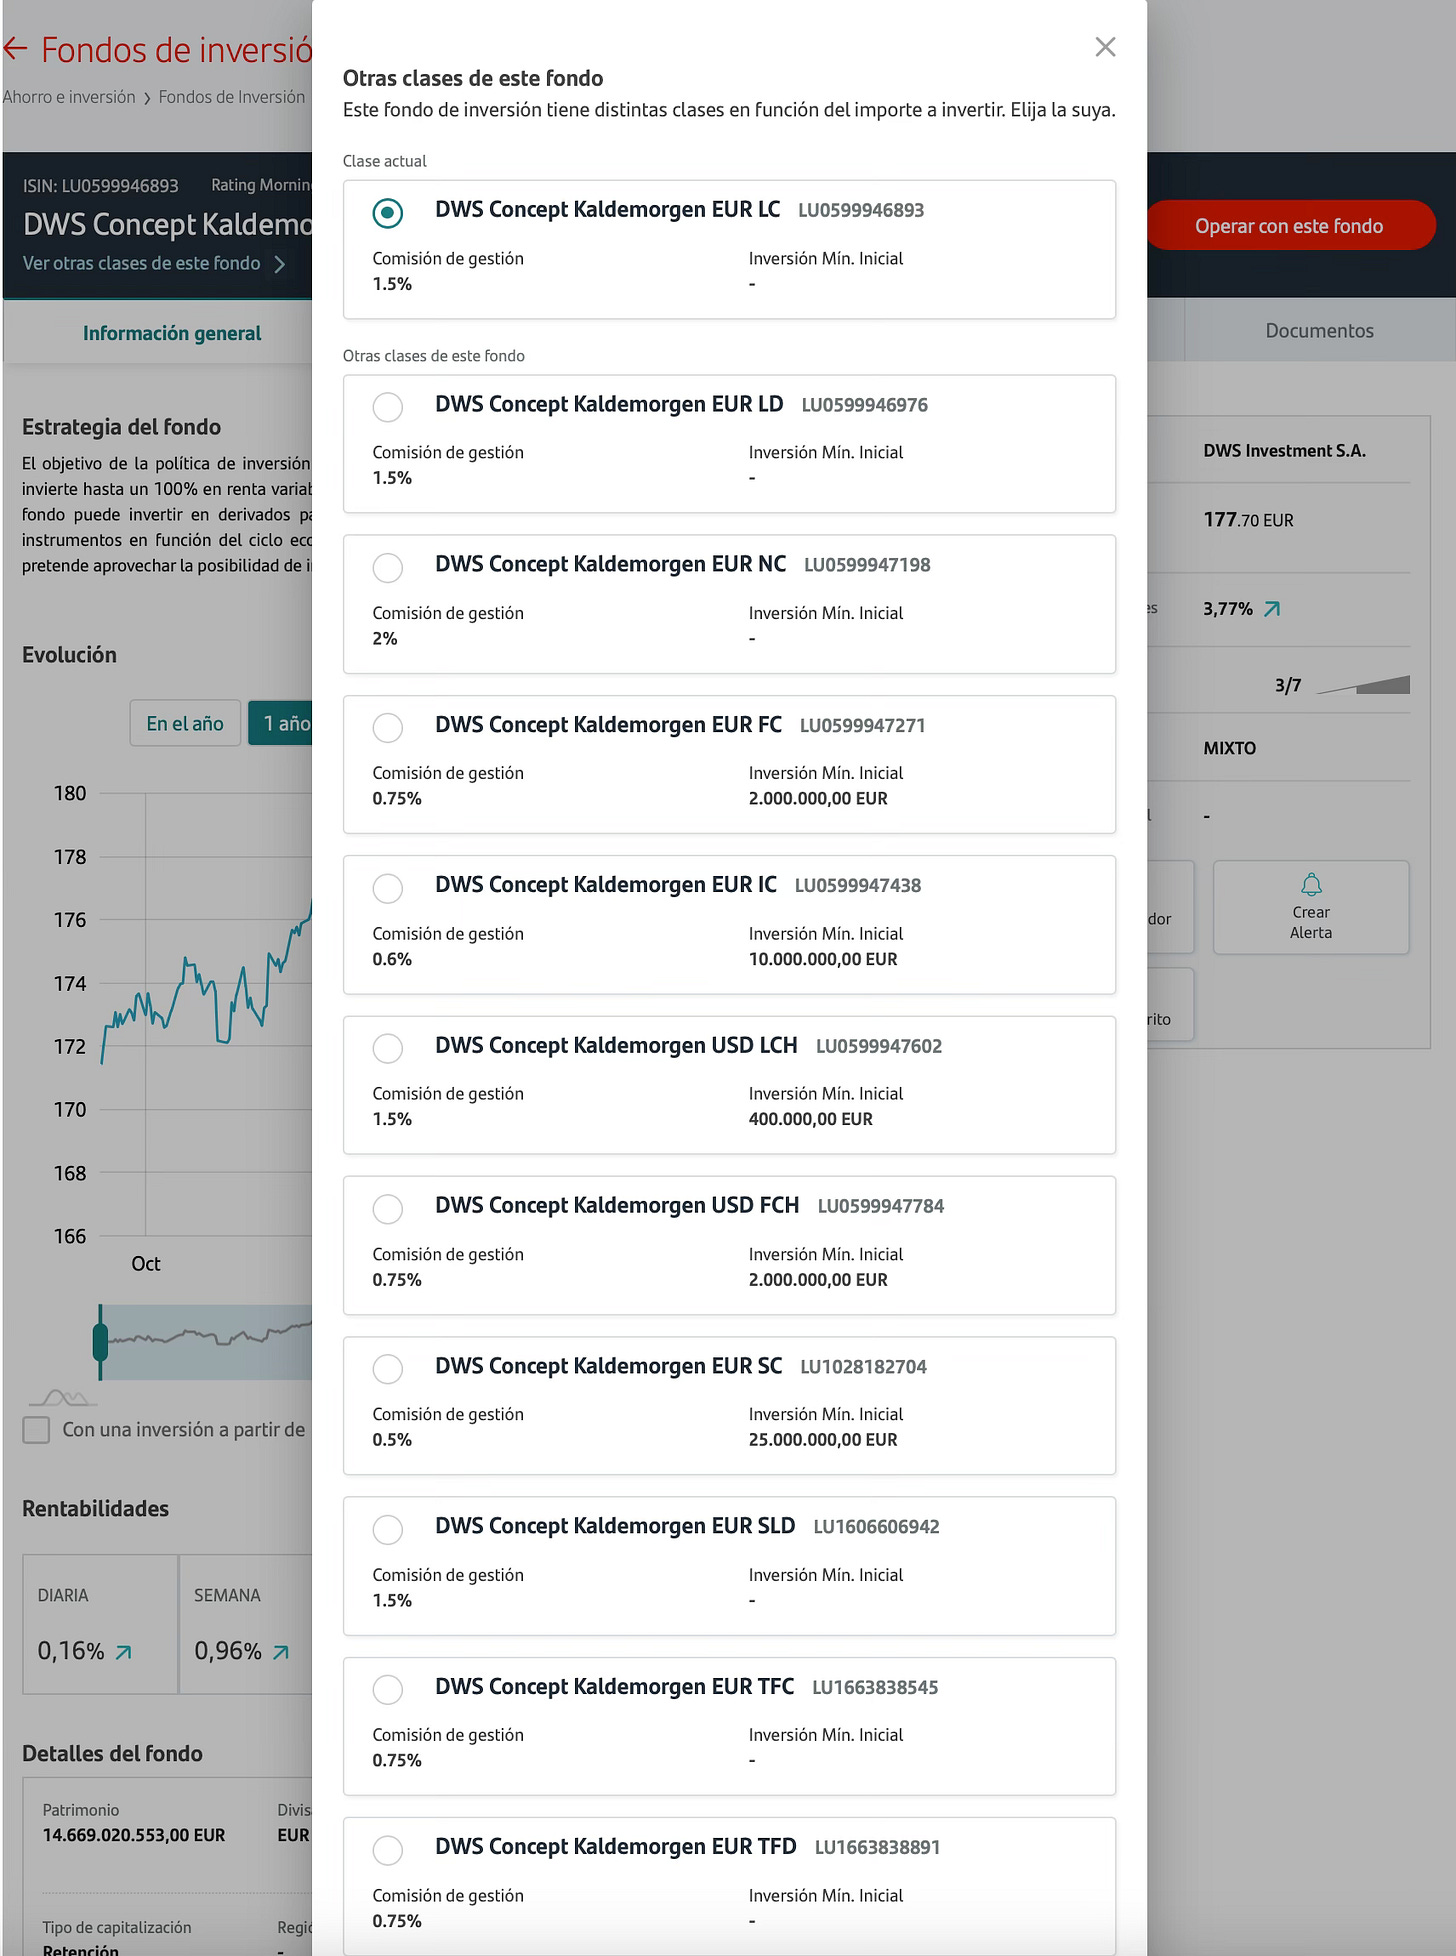1456x1956 pixels.
Task: Click the ISIN LU1663838891 text
Action: click(877, 1848)
